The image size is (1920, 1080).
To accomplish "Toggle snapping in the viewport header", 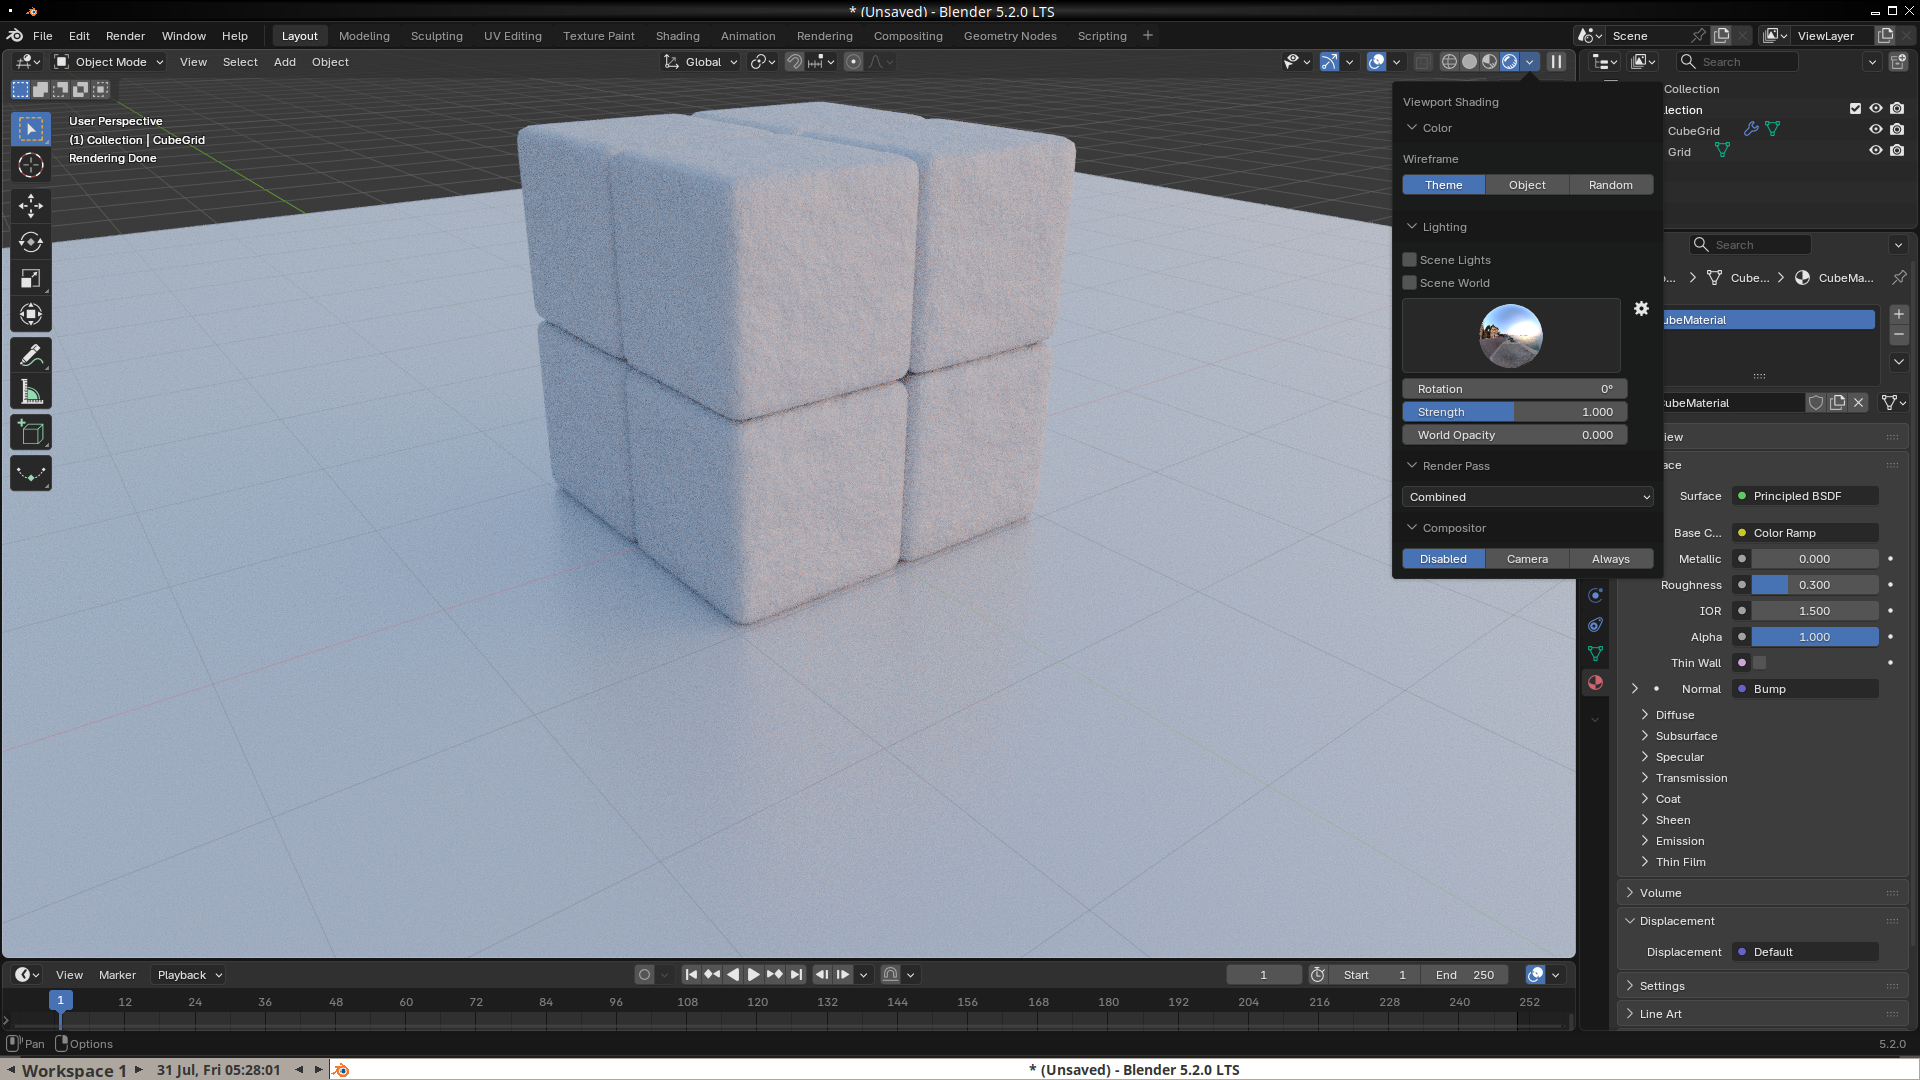I will (794, 62).
